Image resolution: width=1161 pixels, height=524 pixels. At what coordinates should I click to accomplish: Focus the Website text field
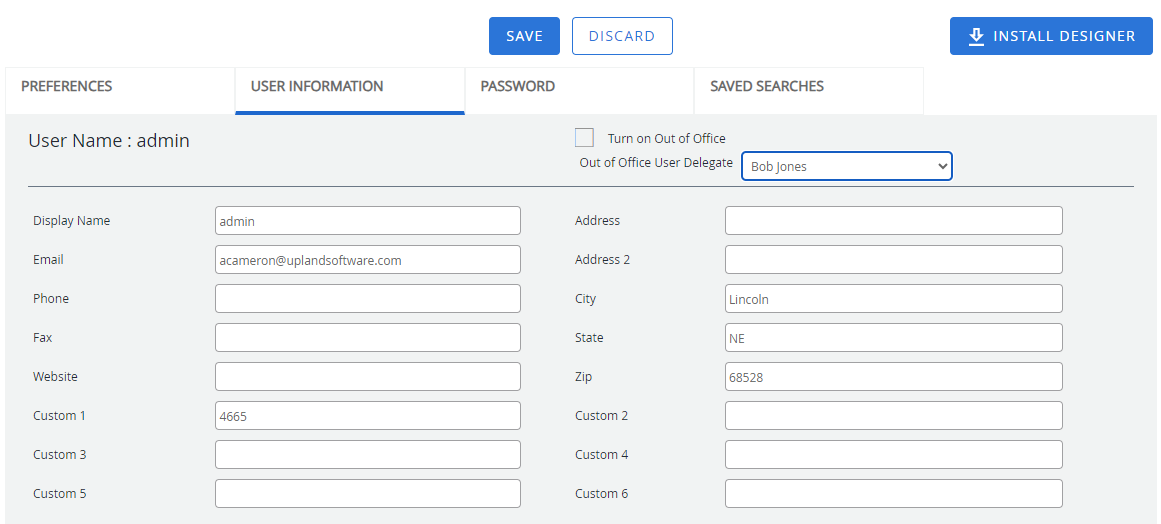[x=367, y=377]
